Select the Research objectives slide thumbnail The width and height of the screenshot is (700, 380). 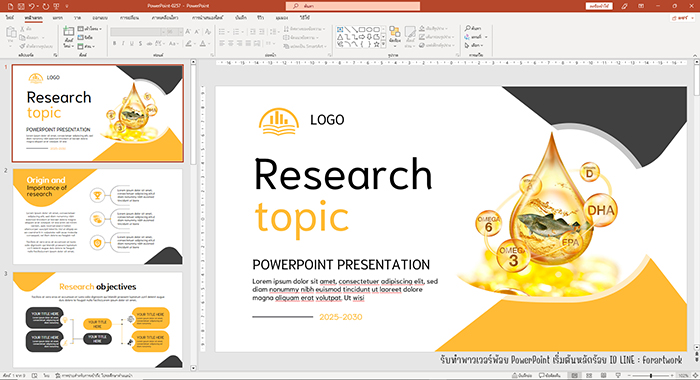pyautogui.click(x=98, y=320)
